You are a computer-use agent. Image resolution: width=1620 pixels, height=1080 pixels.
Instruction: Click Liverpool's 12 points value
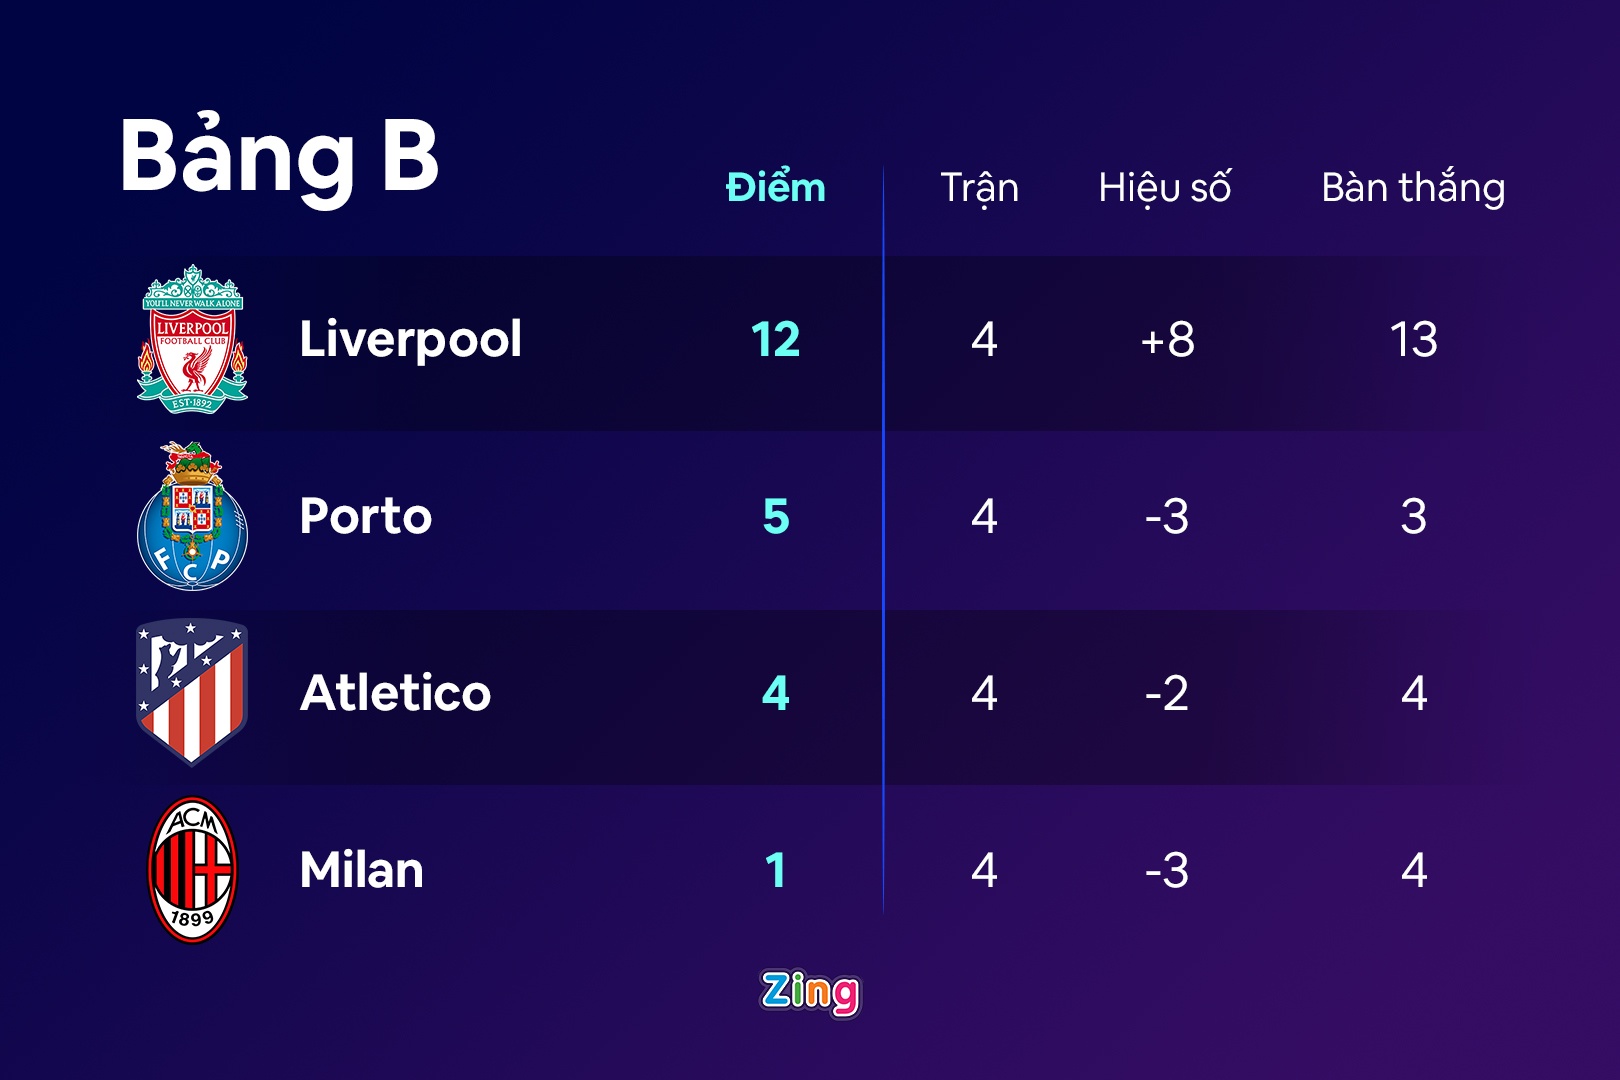tap(776, 340)
